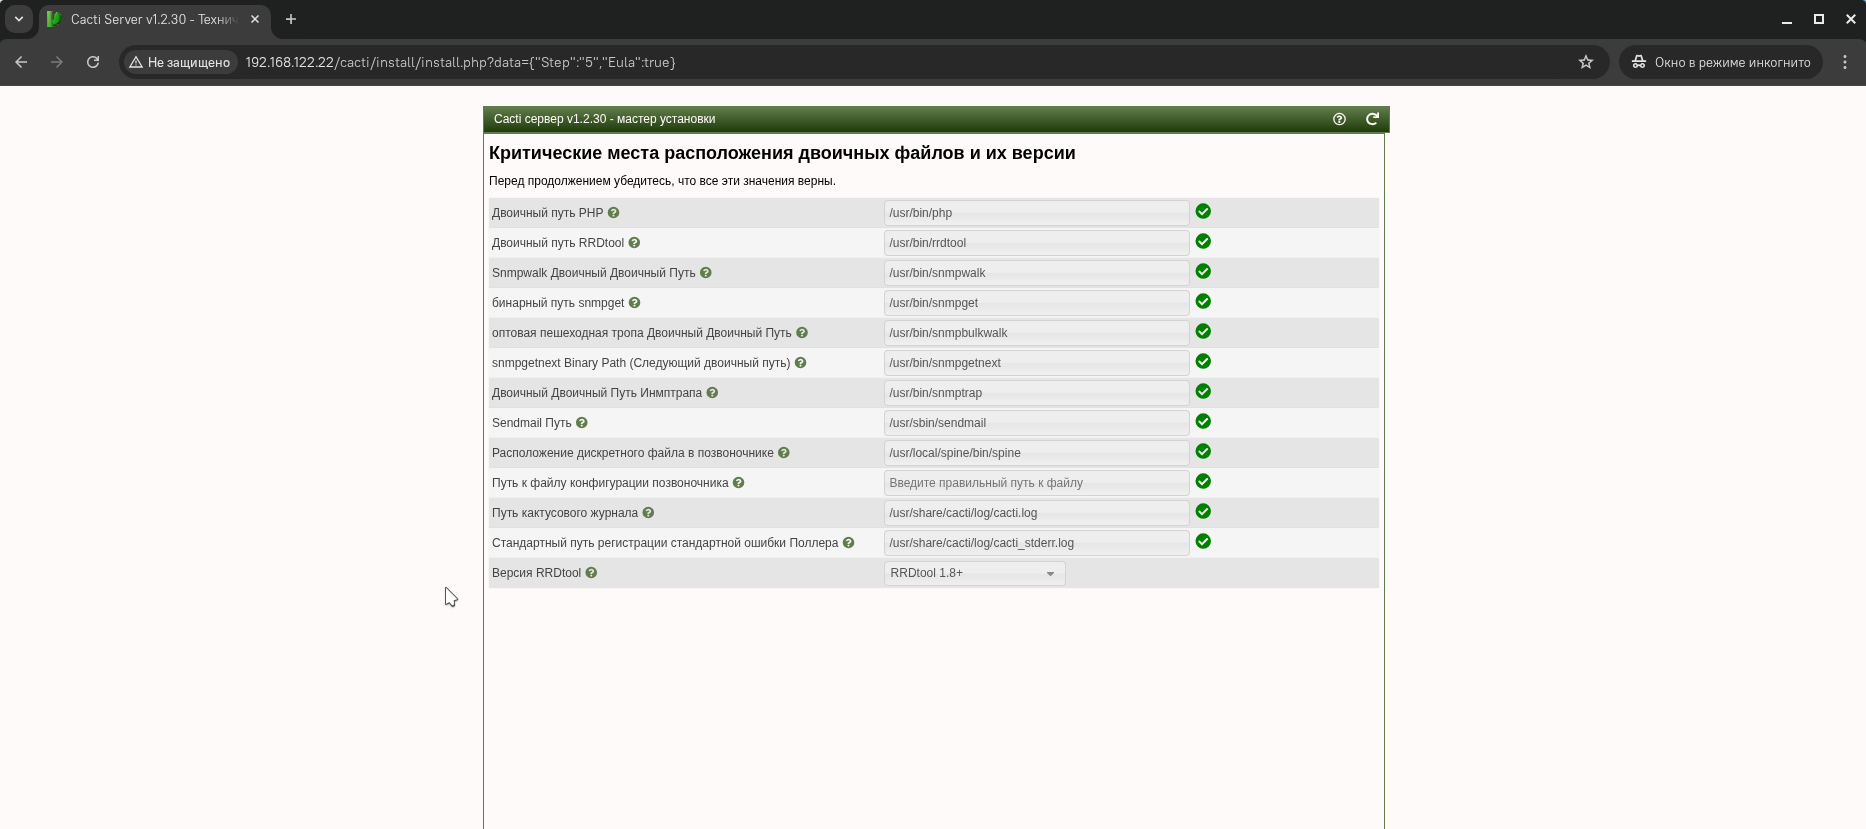Close the Cacti Server tab
The image size is (1866, 829).
pyautogui.click(x=255, y=19)
